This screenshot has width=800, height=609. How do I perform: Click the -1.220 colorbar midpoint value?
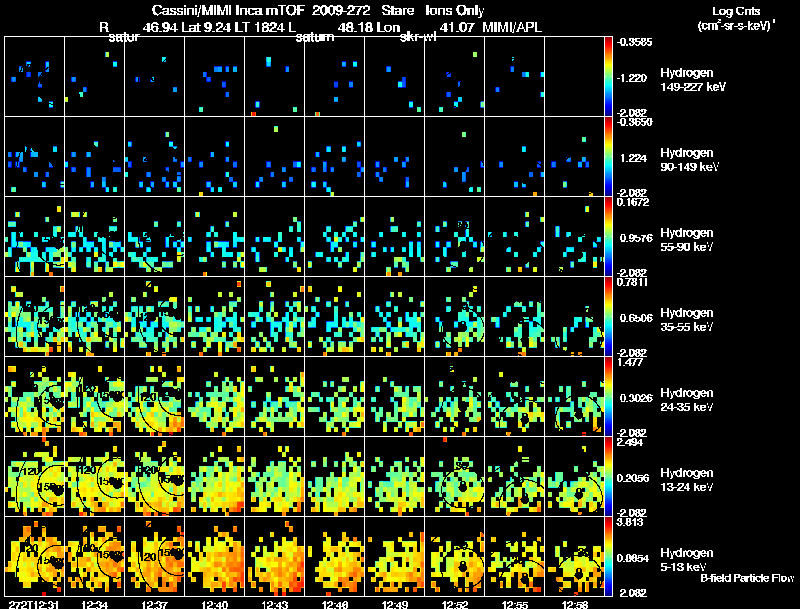[632, 78]
